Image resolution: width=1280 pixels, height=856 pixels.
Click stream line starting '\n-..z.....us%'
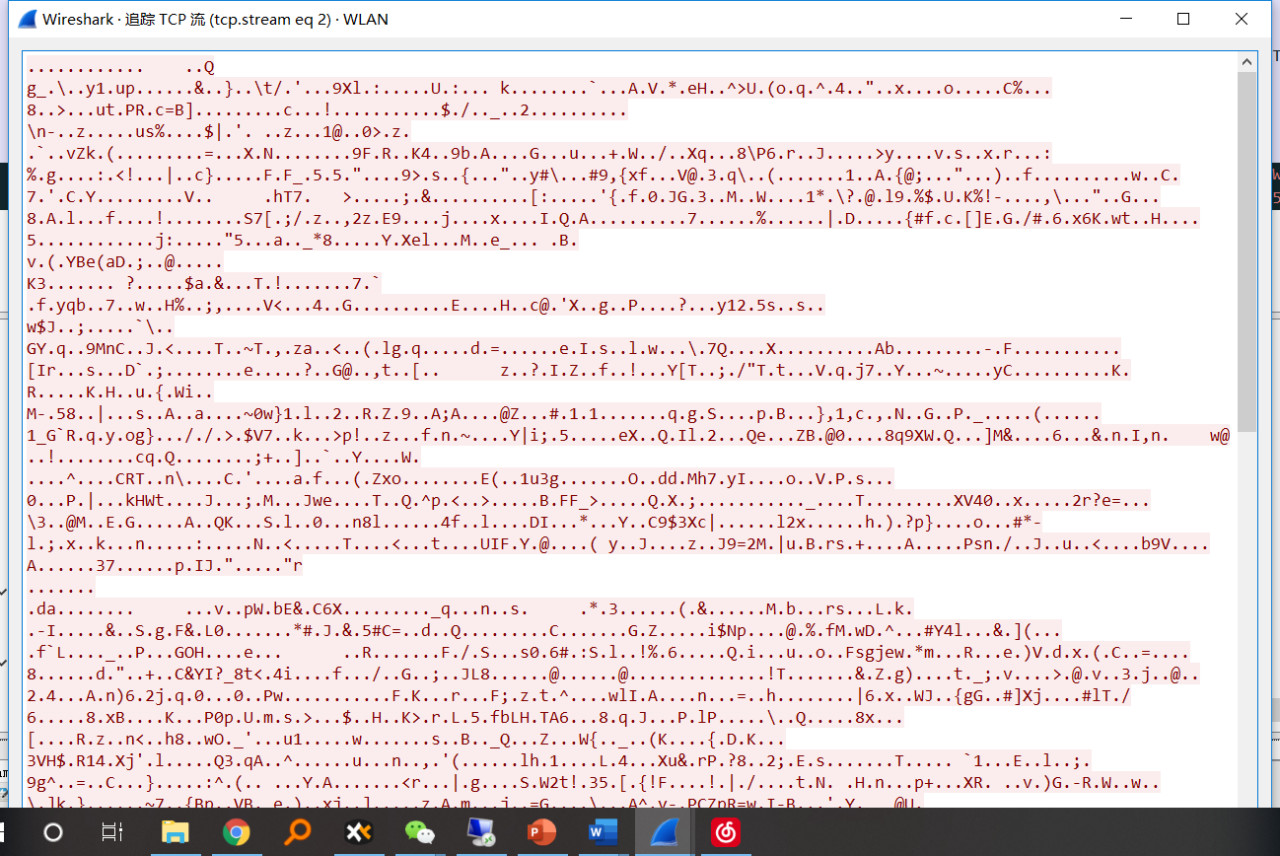219,132
